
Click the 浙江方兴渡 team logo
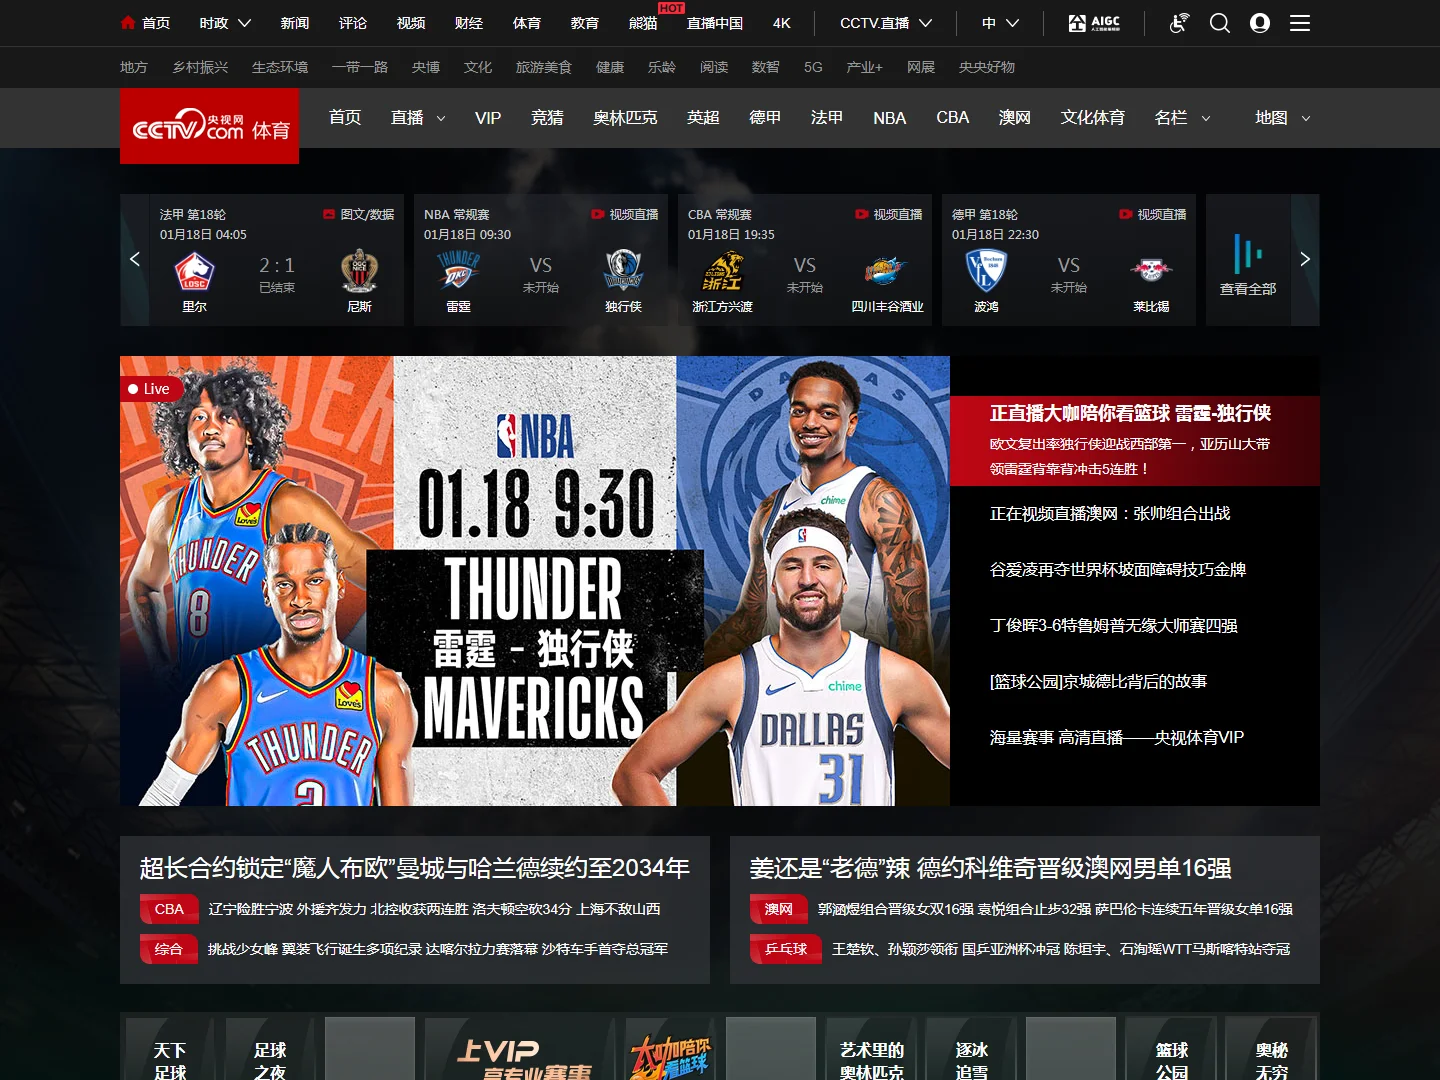tap(723, 272)
